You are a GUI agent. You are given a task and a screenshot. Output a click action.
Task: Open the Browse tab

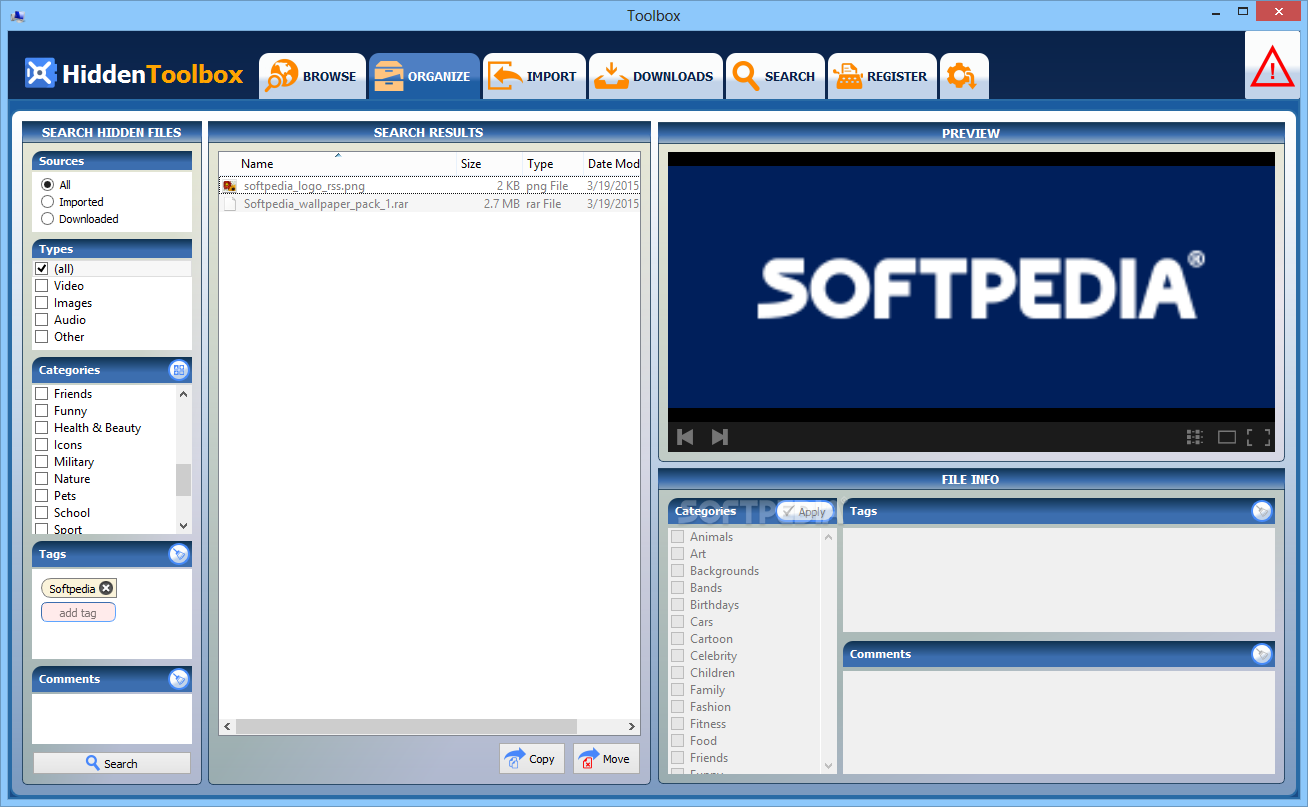312,76
